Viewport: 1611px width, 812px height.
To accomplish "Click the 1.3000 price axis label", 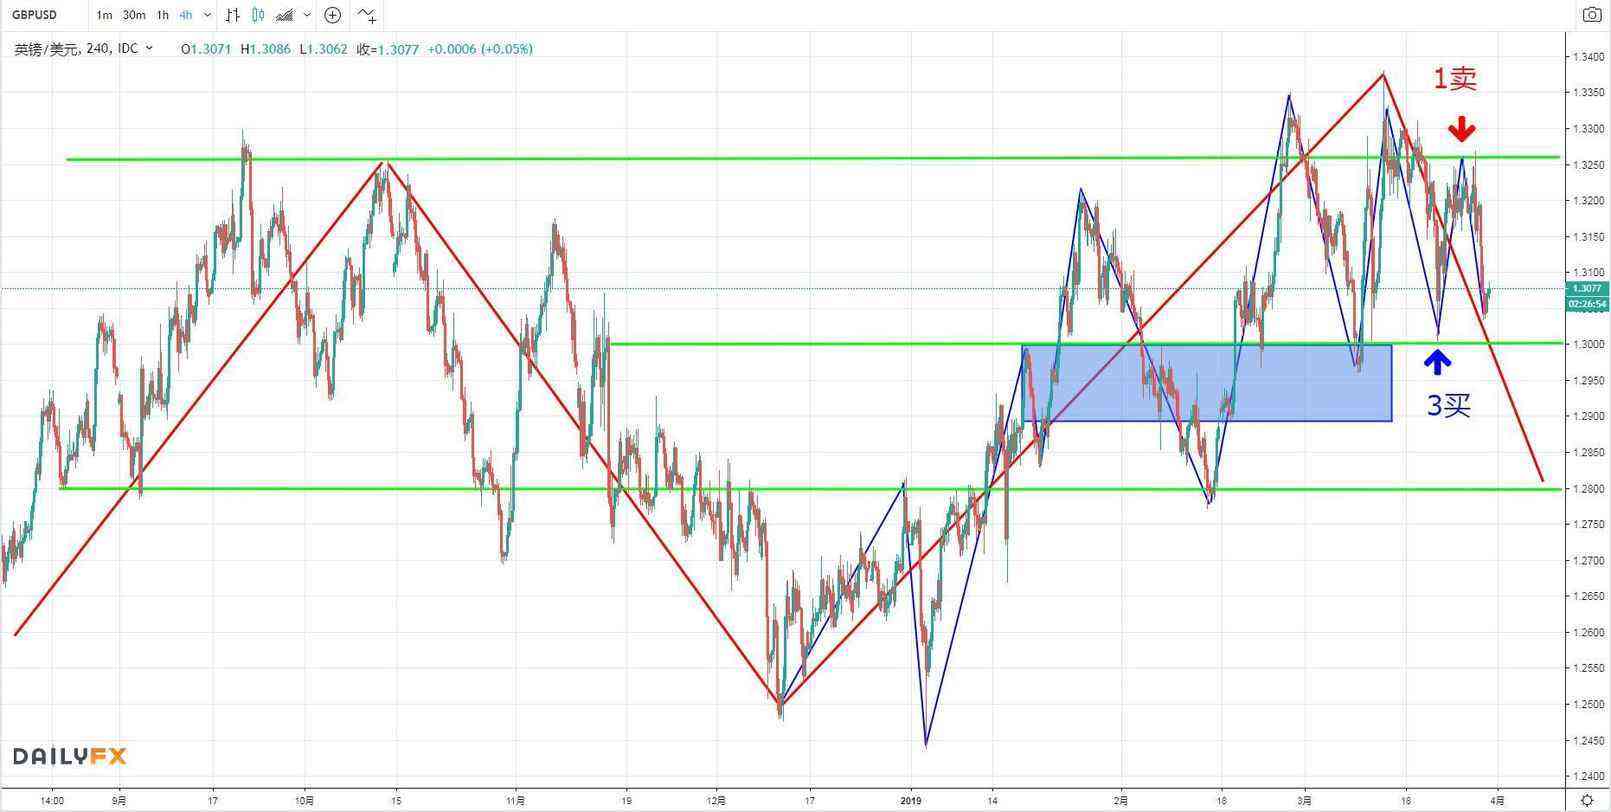I will tap(1587, 344).
